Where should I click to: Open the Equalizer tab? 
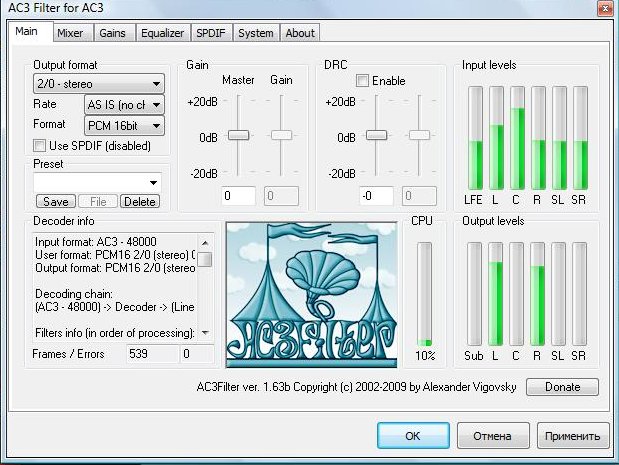point(162,33)
